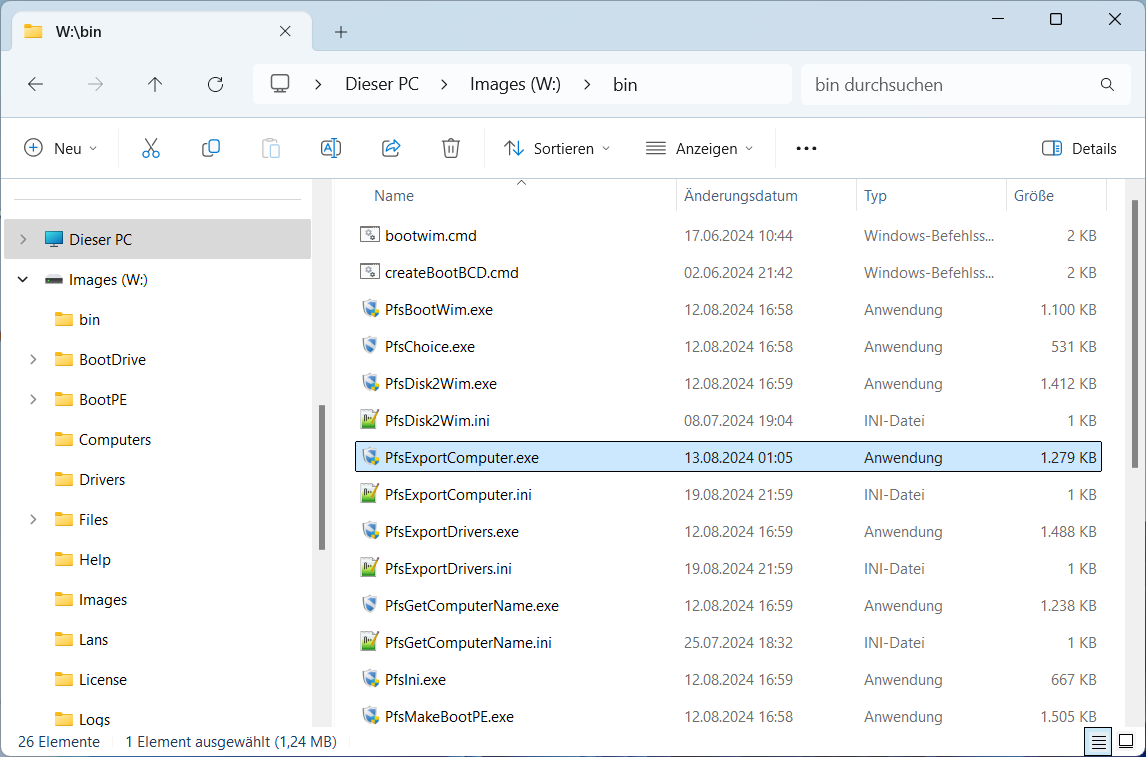The height and width of the screenshot is (757, 1146).
Task: Click the Copy icon in toolbar
Action: 211,148
